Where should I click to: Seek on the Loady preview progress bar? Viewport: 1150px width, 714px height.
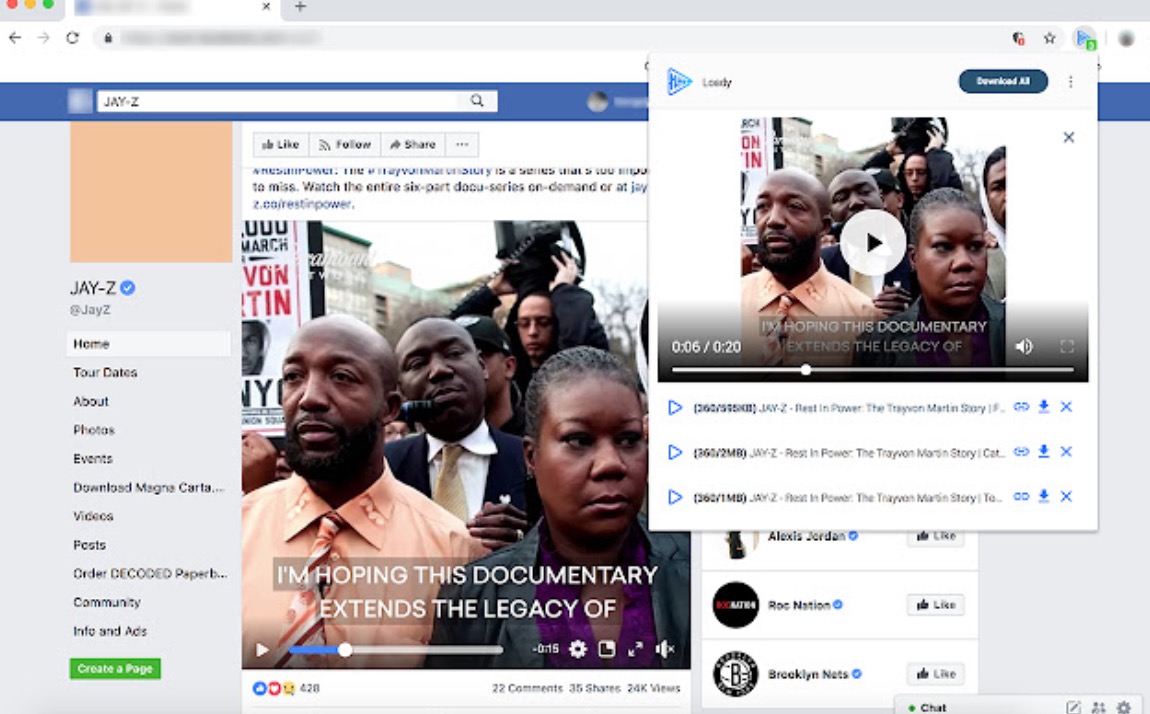873,370
